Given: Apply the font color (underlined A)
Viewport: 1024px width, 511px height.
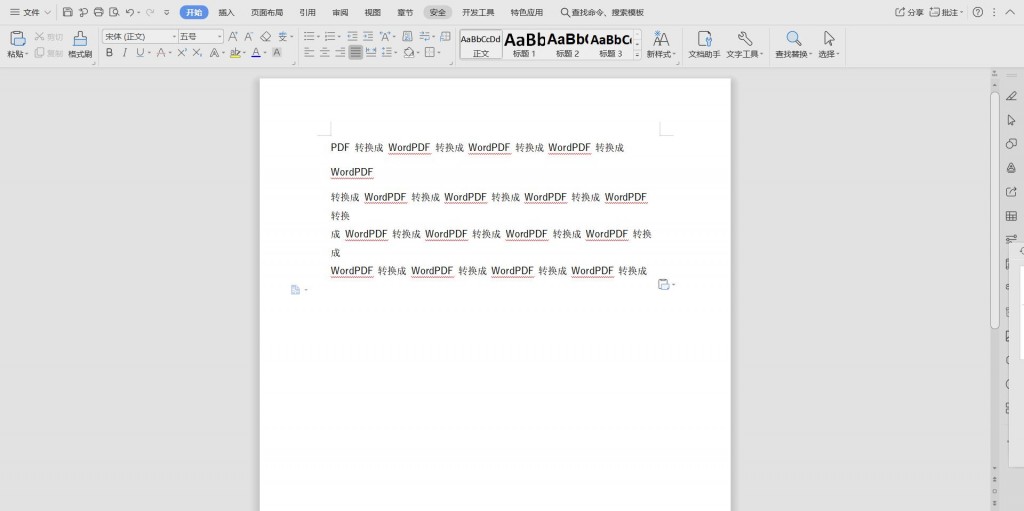Looking at the screenshot, I should 255,52.
